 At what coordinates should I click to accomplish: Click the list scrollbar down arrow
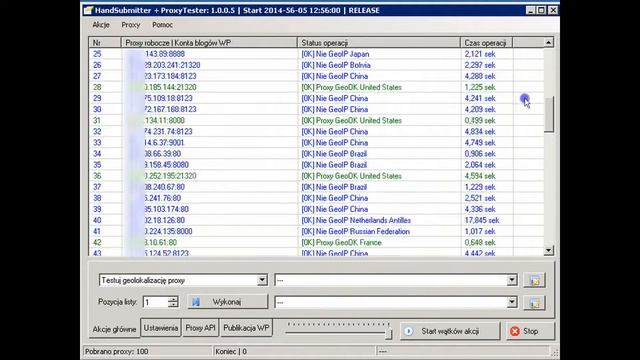(549, 250)
